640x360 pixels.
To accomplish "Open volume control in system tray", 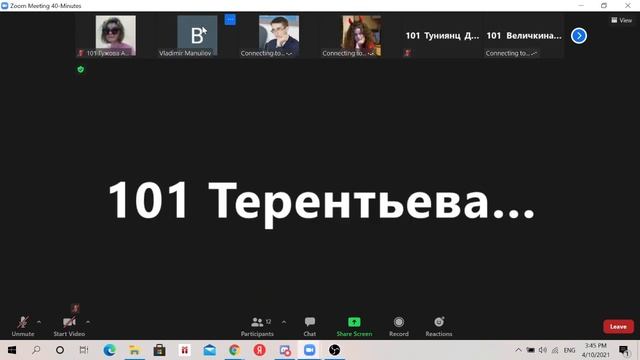I will click(543, 350).
